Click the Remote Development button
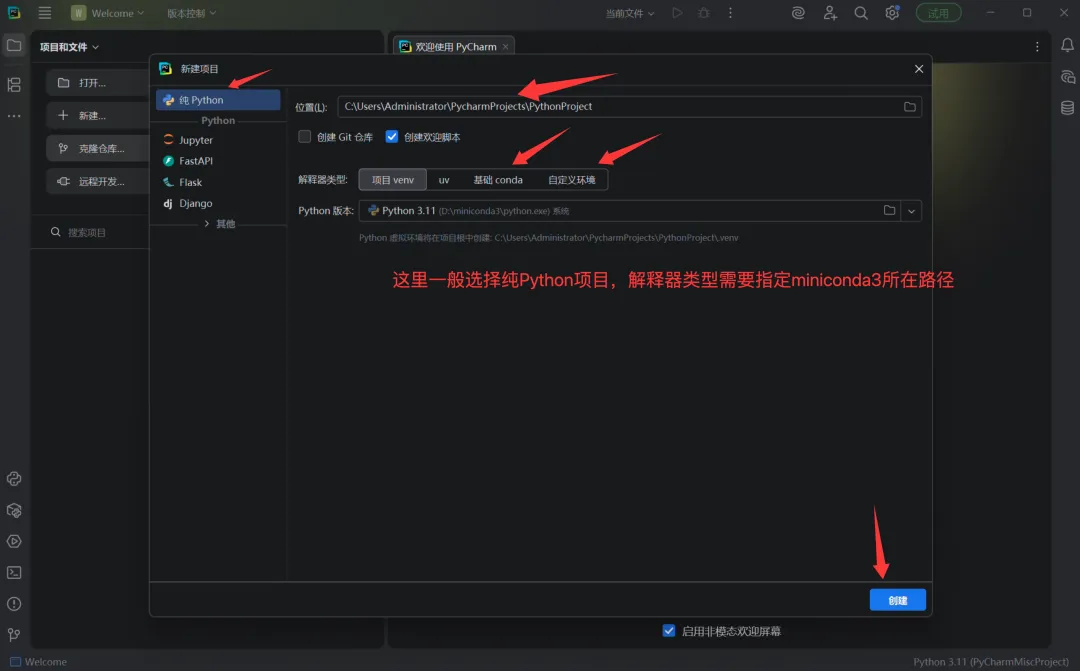This screenshot has height=671, width=1080. click(98, 181)
